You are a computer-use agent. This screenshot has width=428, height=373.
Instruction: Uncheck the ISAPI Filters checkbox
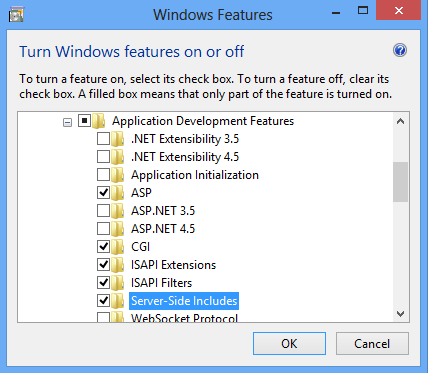(x=103, y=283)
